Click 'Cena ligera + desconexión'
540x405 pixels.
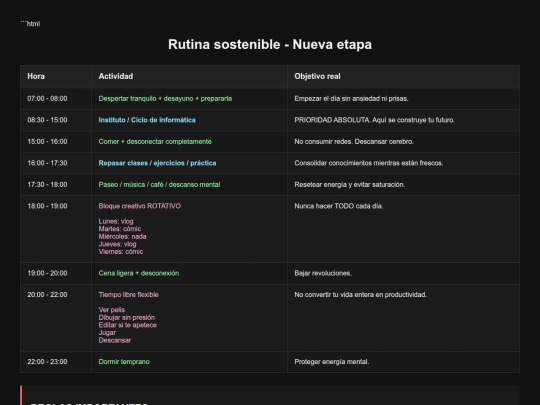(x=138, y=273)
